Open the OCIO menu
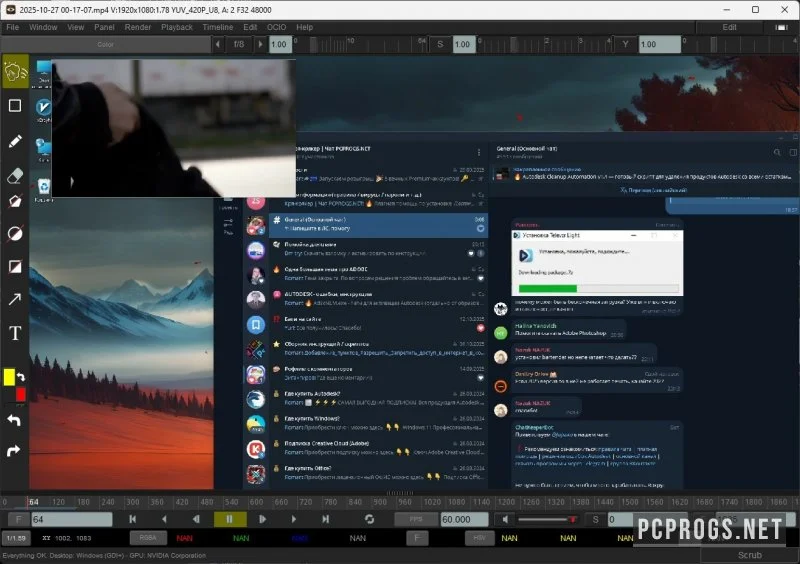The height and width of the screenshot is (564, 800). coord(277,27)
